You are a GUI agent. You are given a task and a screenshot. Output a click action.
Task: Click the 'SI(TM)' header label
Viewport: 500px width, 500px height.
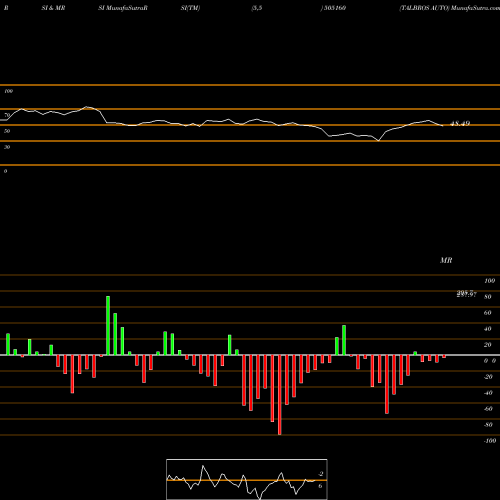(190, 8)
